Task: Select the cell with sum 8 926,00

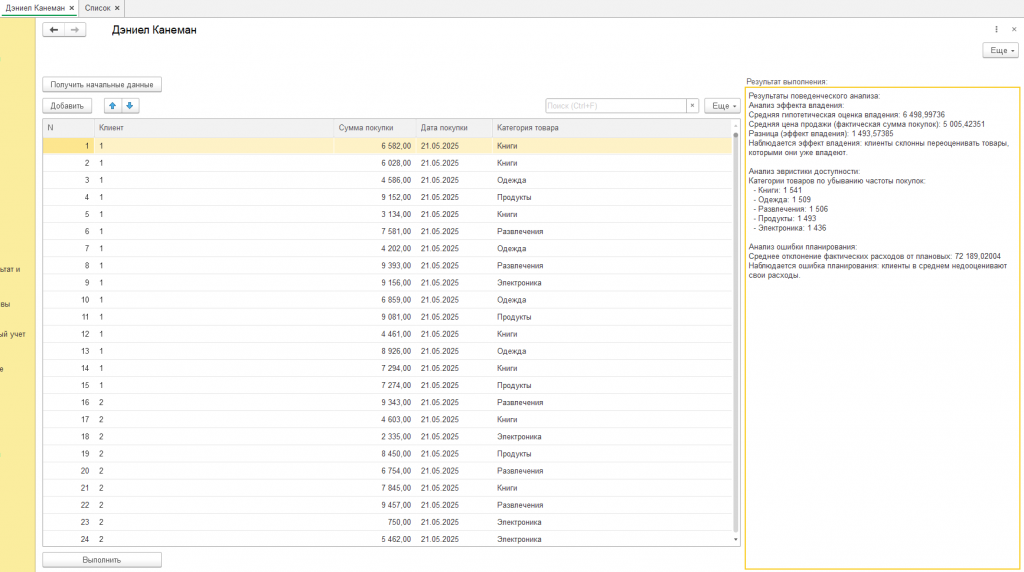Action: (x=375, y=351)
